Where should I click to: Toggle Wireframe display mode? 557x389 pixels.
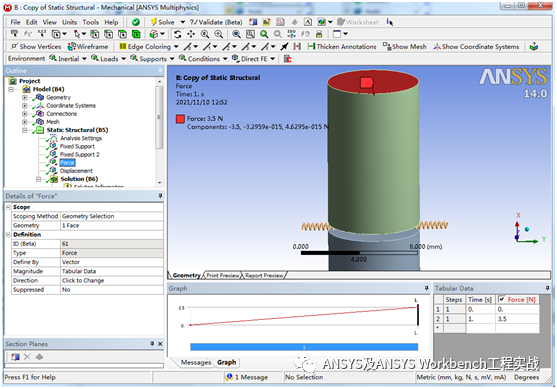tap(88, 47)
